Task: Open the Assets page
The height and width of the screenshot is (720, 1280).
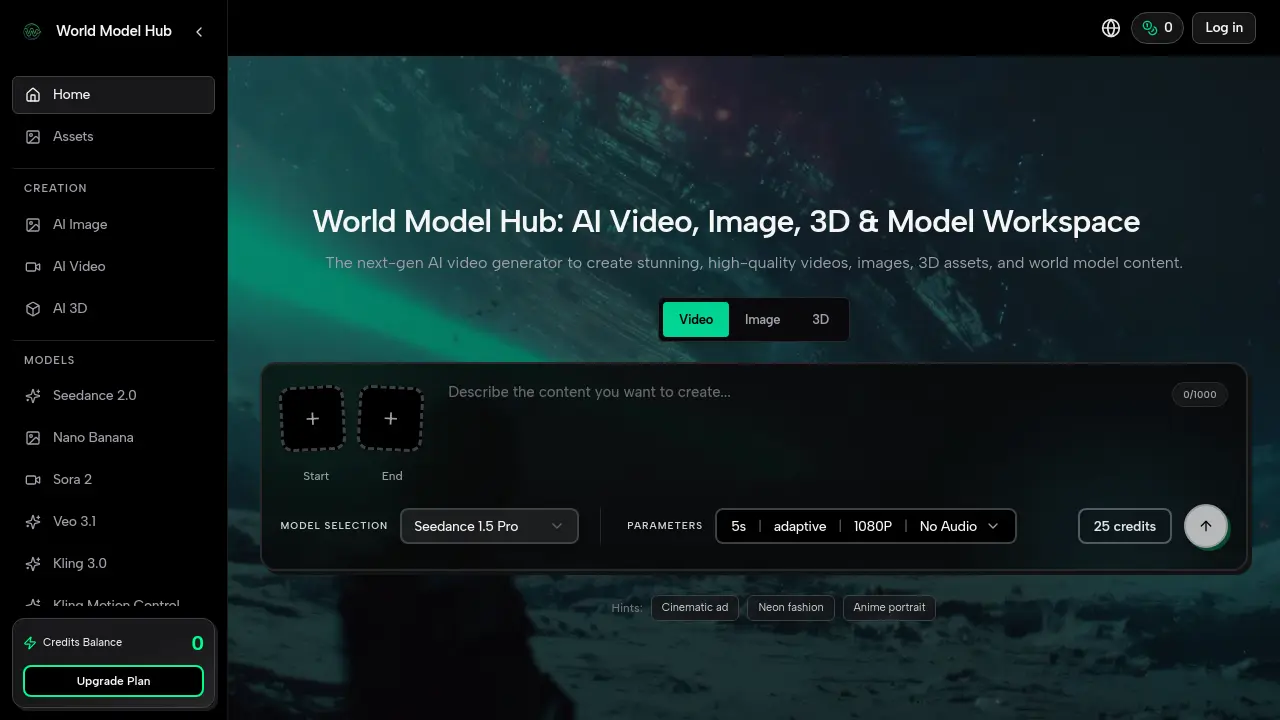Action: click(x=114, y=137)
